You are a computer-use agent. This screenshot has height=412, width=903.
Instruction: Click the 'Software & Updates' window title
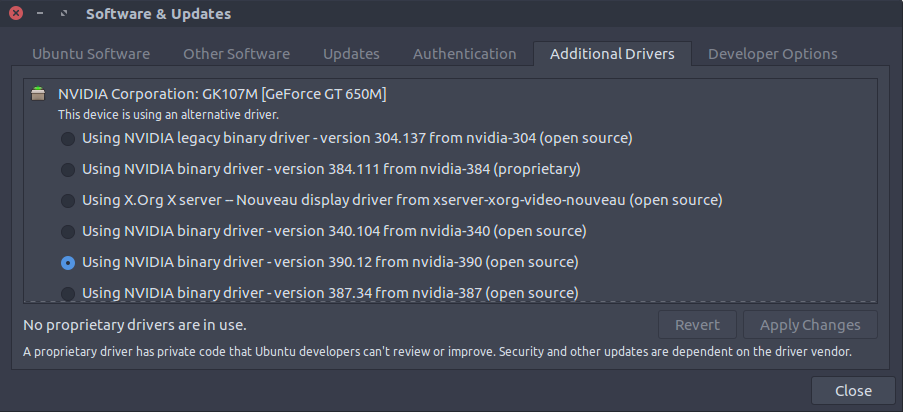point(158,14)
